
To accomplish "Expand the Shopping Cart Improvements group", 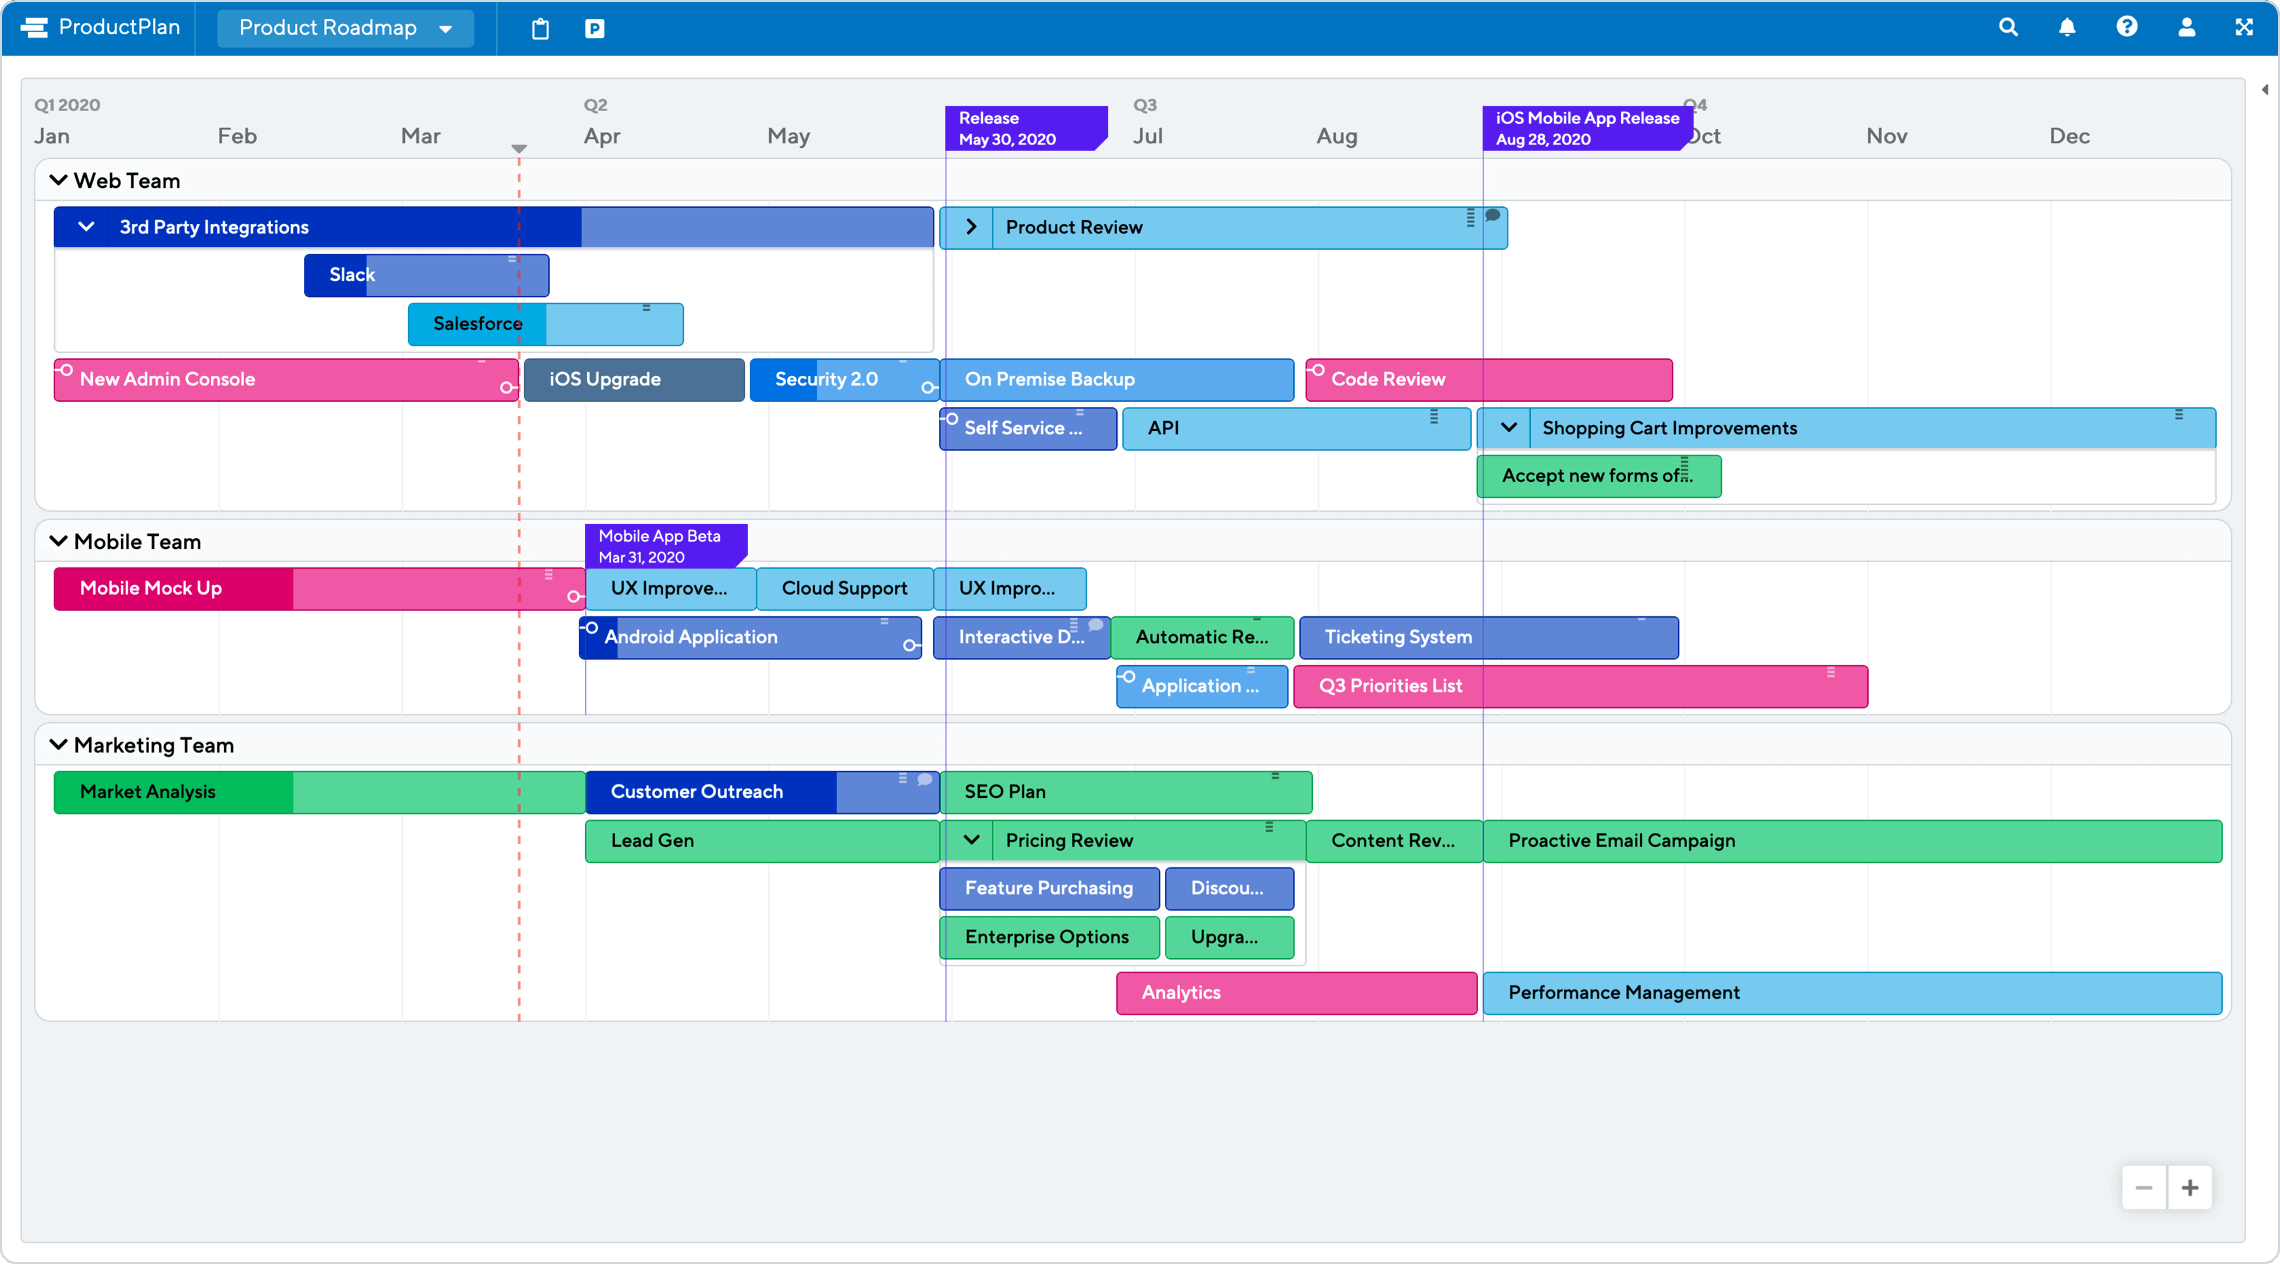I will point(1503,427).
